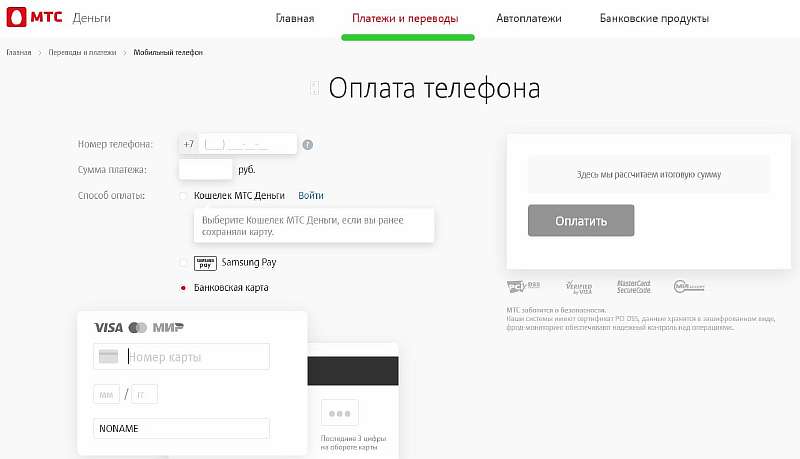This screenshot has width=800, height=459.
Task: Click the MasterCard SecureCode badge
Action: pyautogui.click(x=634, y=287)
